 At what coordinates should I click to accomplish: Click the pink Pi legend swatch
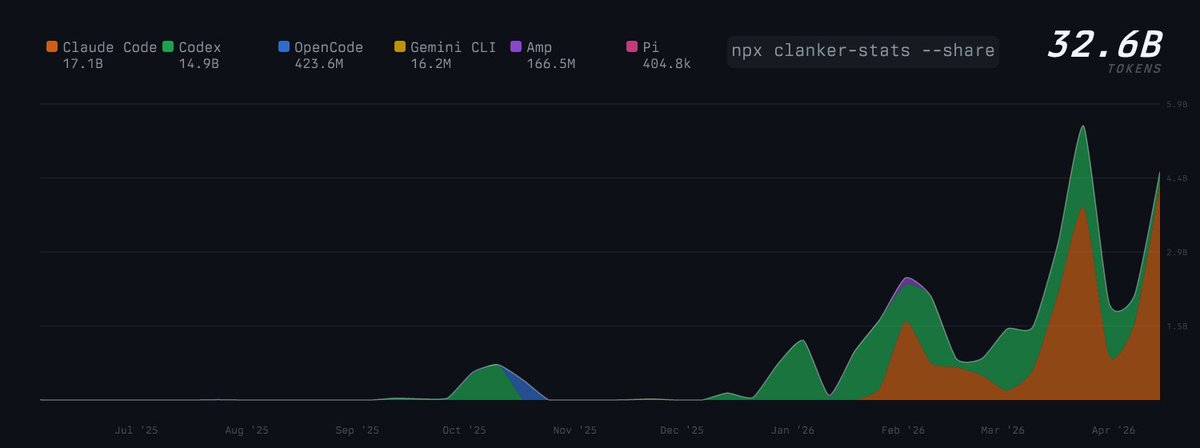click(632, 47)
